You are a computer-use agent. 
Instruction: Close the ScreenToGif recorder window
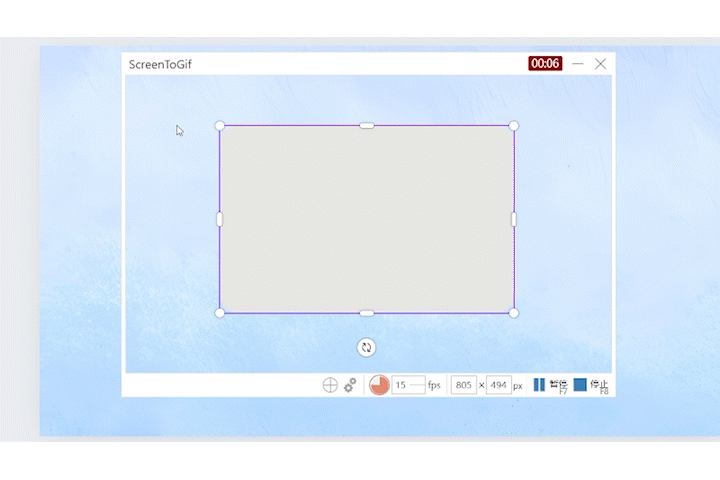pyautogui.click(x=600, y=64)
